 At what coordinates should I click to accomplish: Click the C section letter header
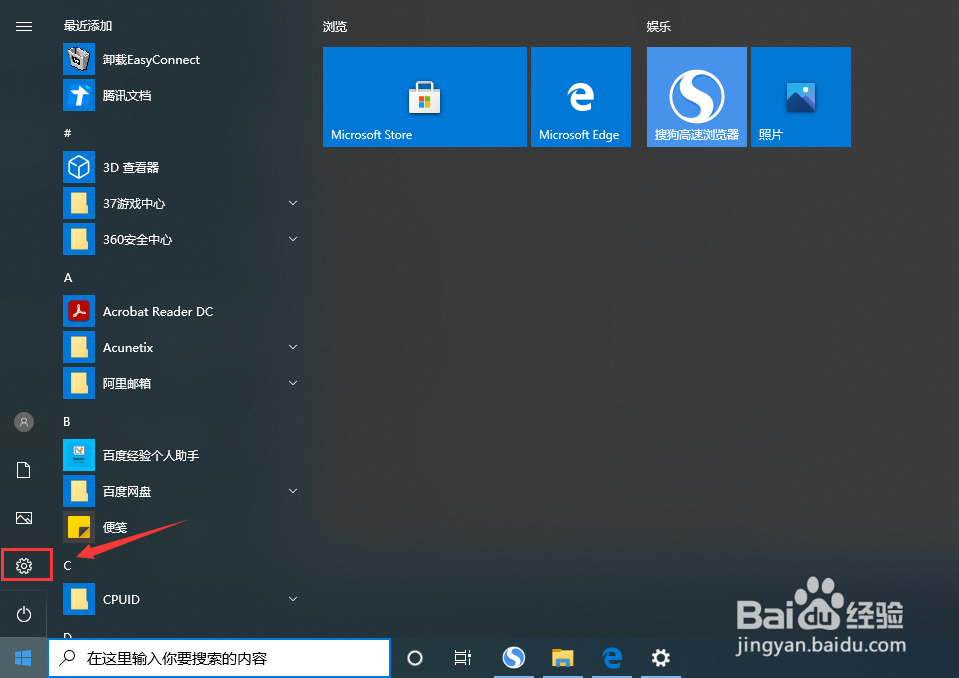(67, 566)
